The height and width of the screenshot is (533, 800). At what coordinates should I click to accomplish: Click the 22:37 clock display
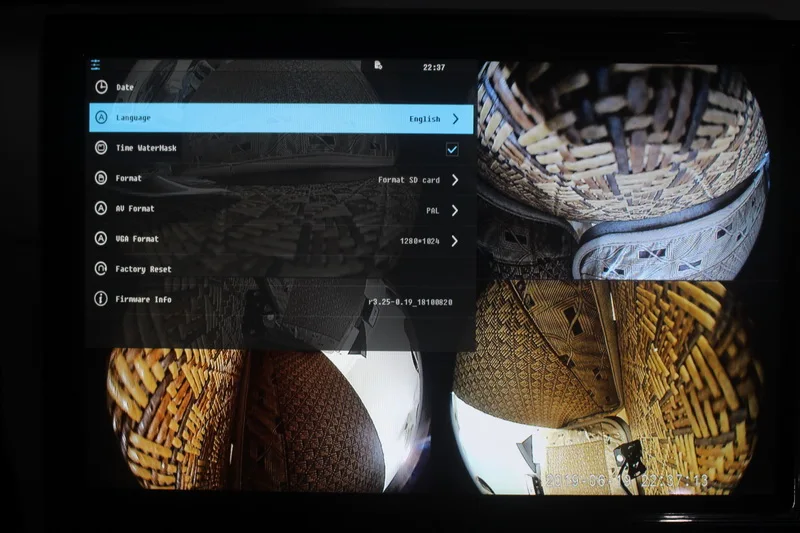[x=434, y=67]
